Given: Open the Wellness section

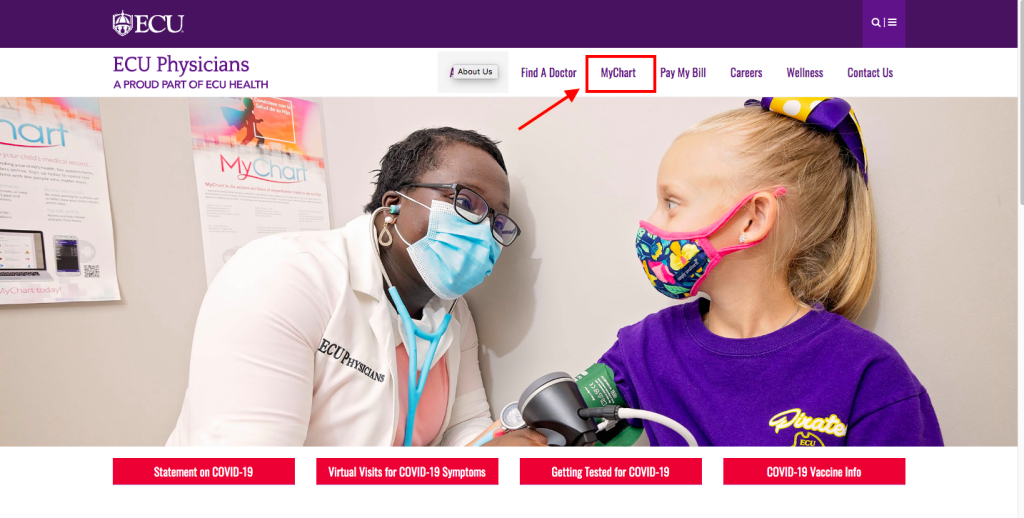Looking at the screenshot, I should coord(805,73).
